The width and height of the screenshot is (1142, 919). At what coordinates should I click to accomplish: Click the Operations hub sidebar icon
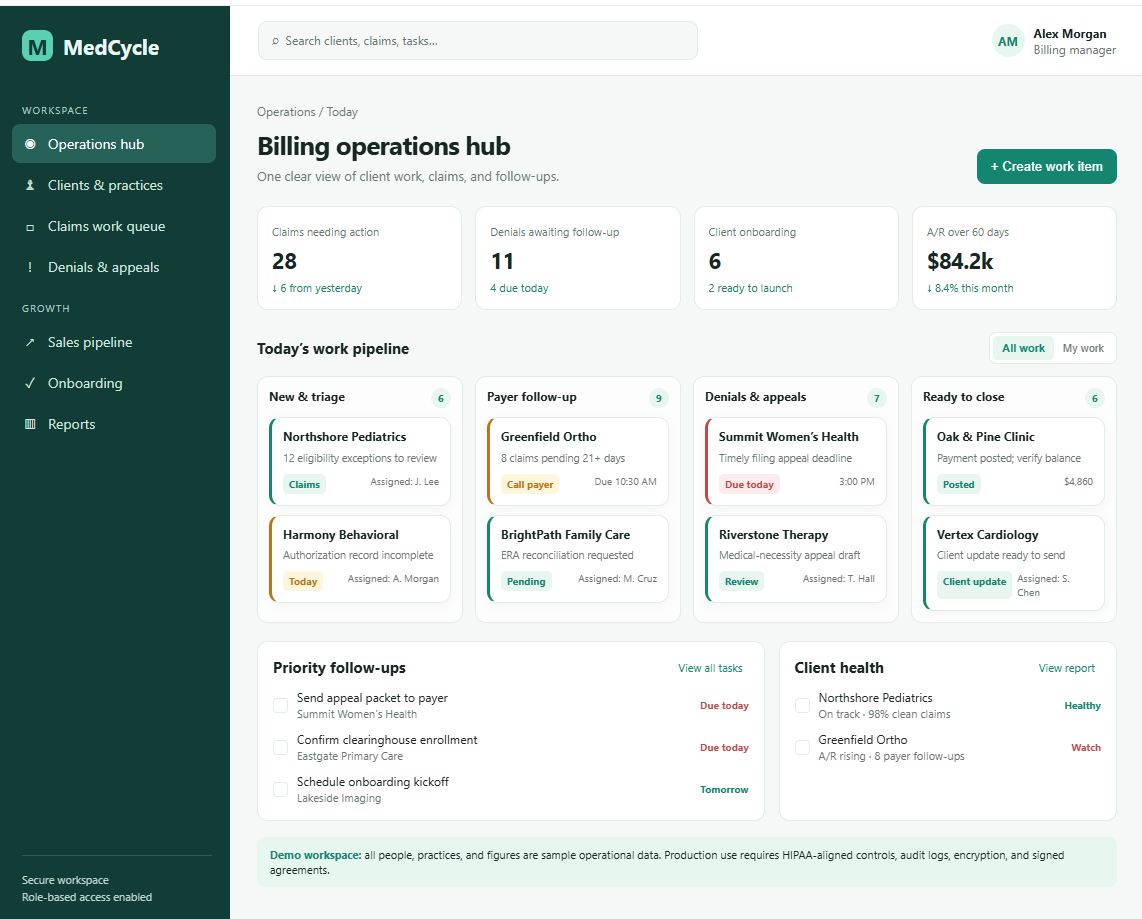[x=30, y=144]
